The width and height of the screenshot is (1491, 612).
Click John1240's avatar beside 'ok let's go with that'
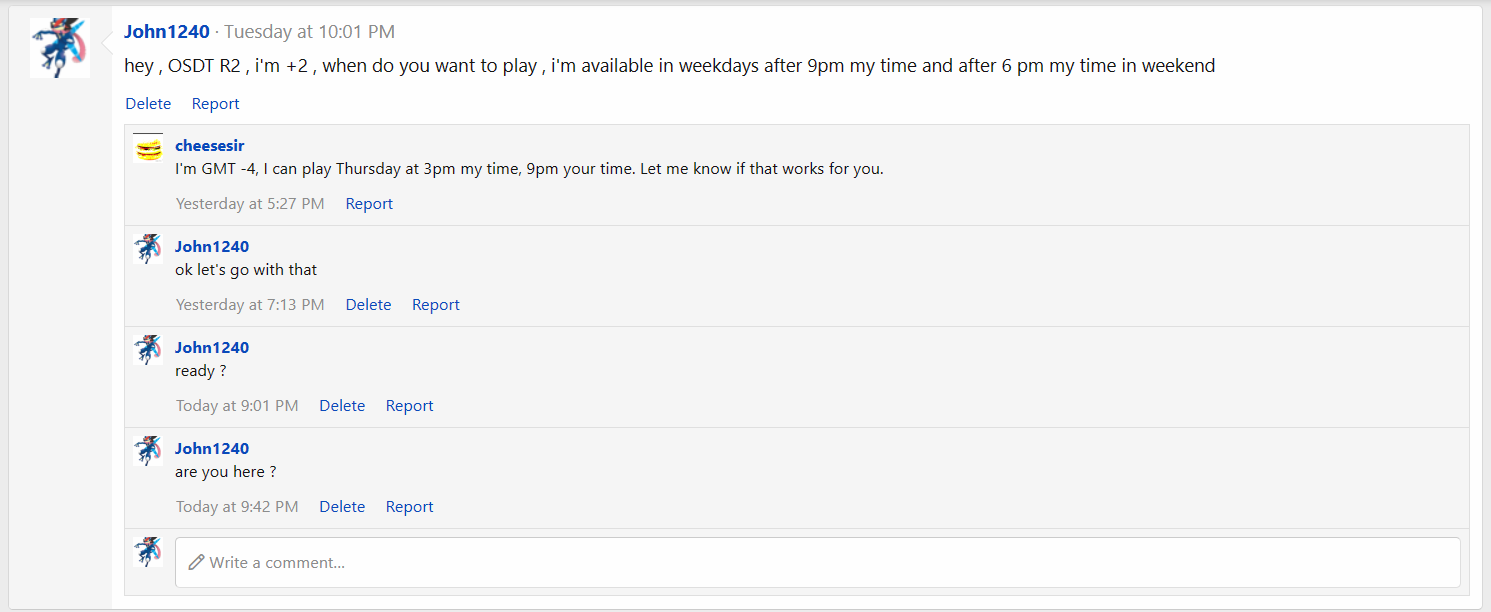pyautogui.click(x=148, y=249)
